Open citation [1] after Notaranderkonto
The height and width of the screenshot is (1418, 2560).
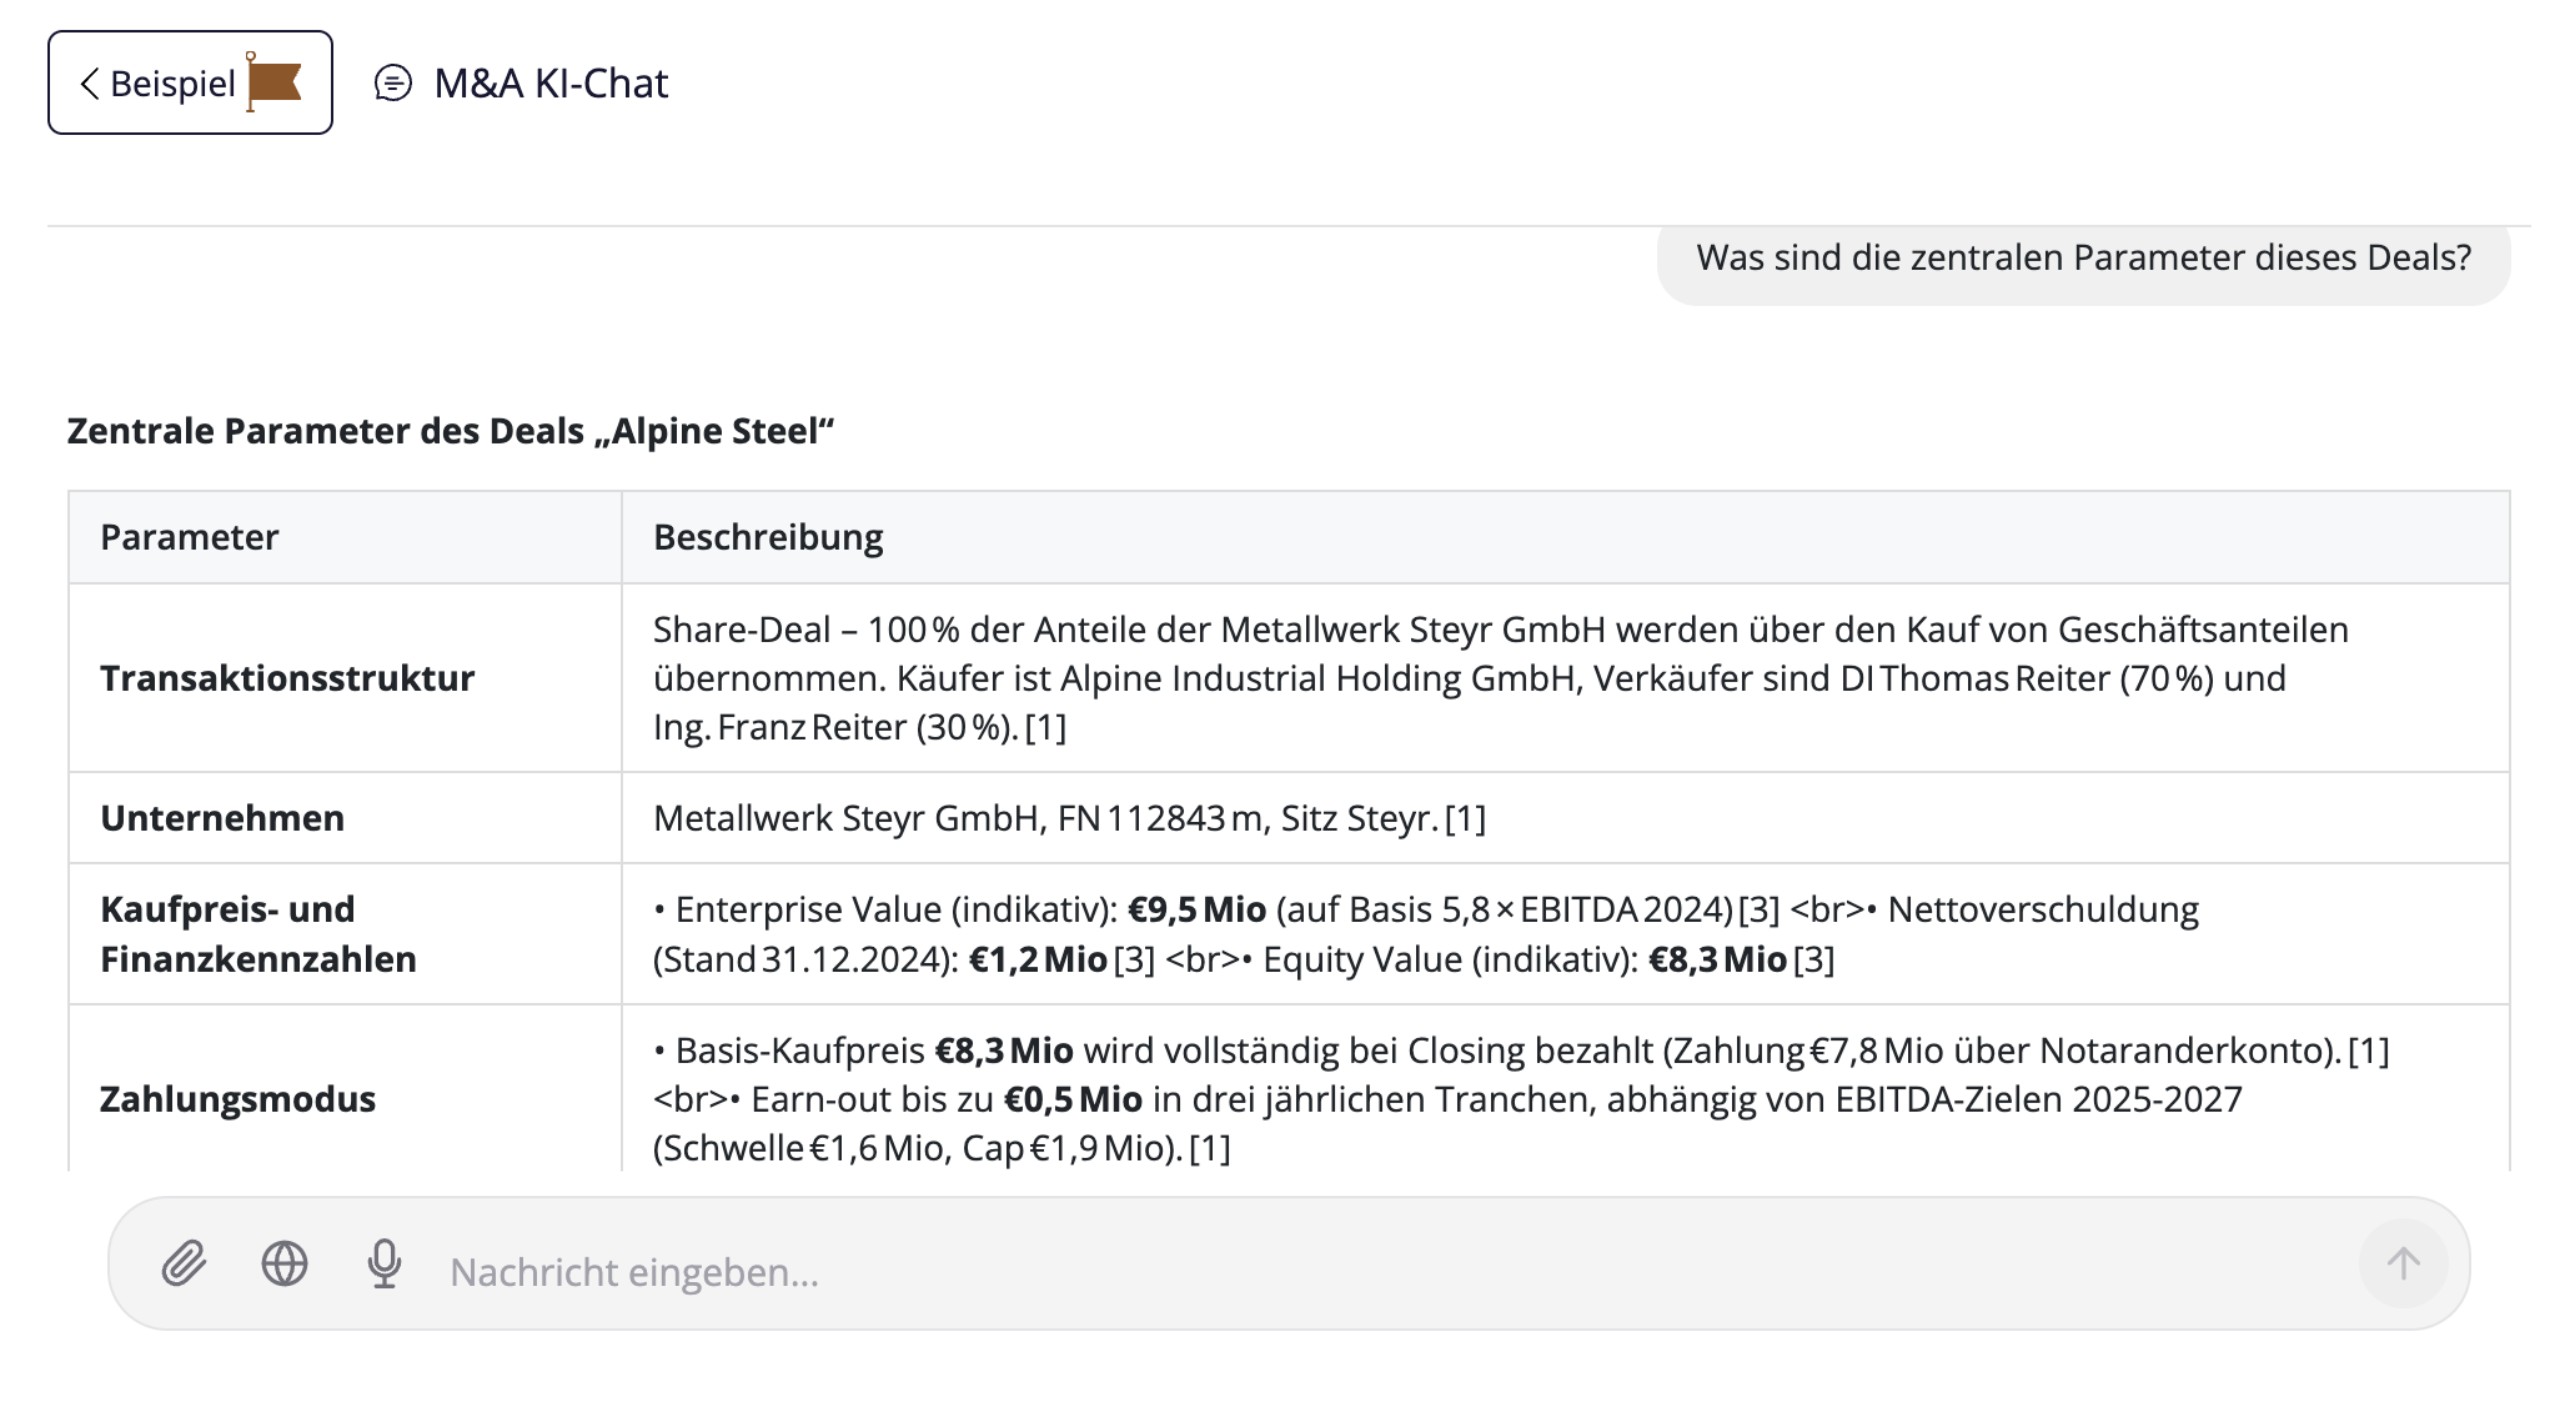[x=2368, y=1051]
